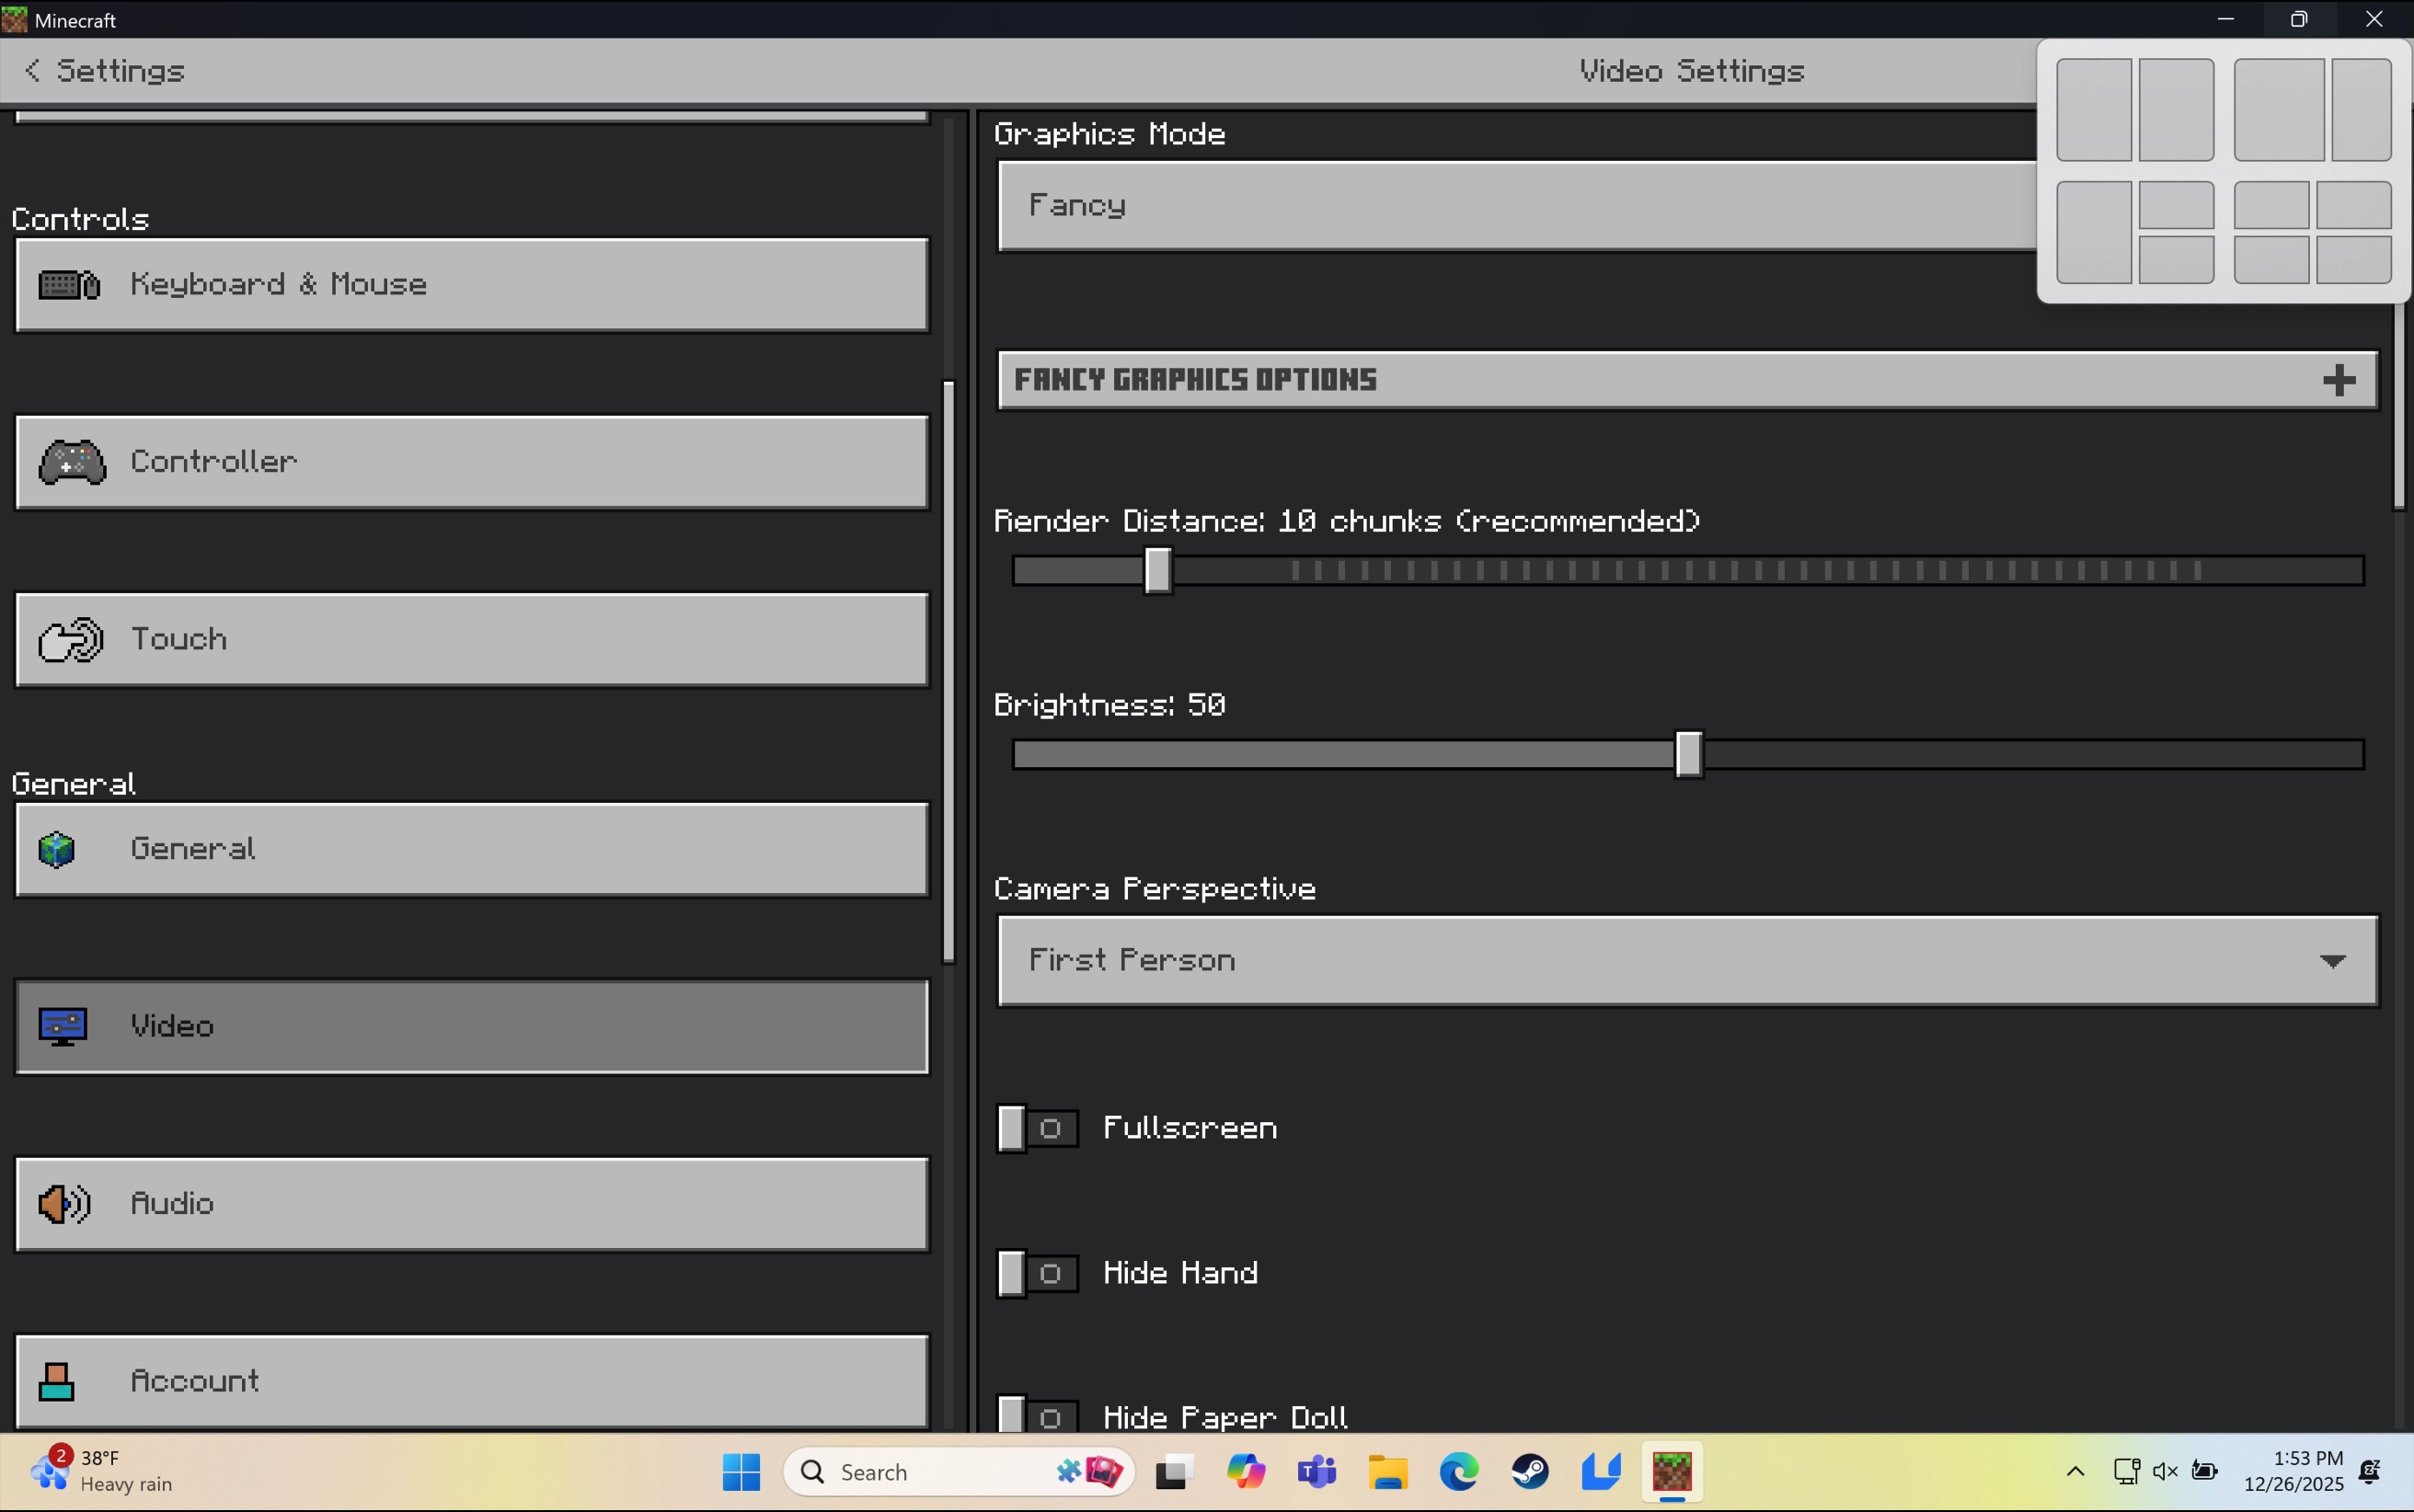The image size is (2414, 1512).
Task: Open the Audio settings tab
Action: pos(472,1204)
